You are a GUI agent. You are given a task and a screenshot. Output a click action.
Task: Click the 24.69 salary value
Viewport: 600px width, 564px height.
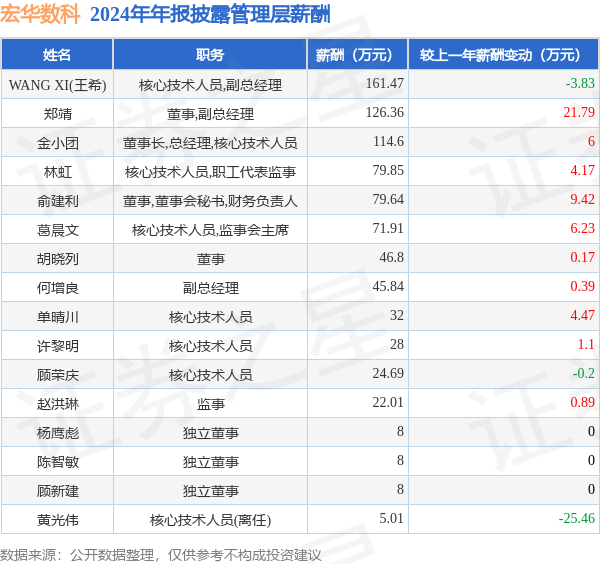(x=388, y=373)
